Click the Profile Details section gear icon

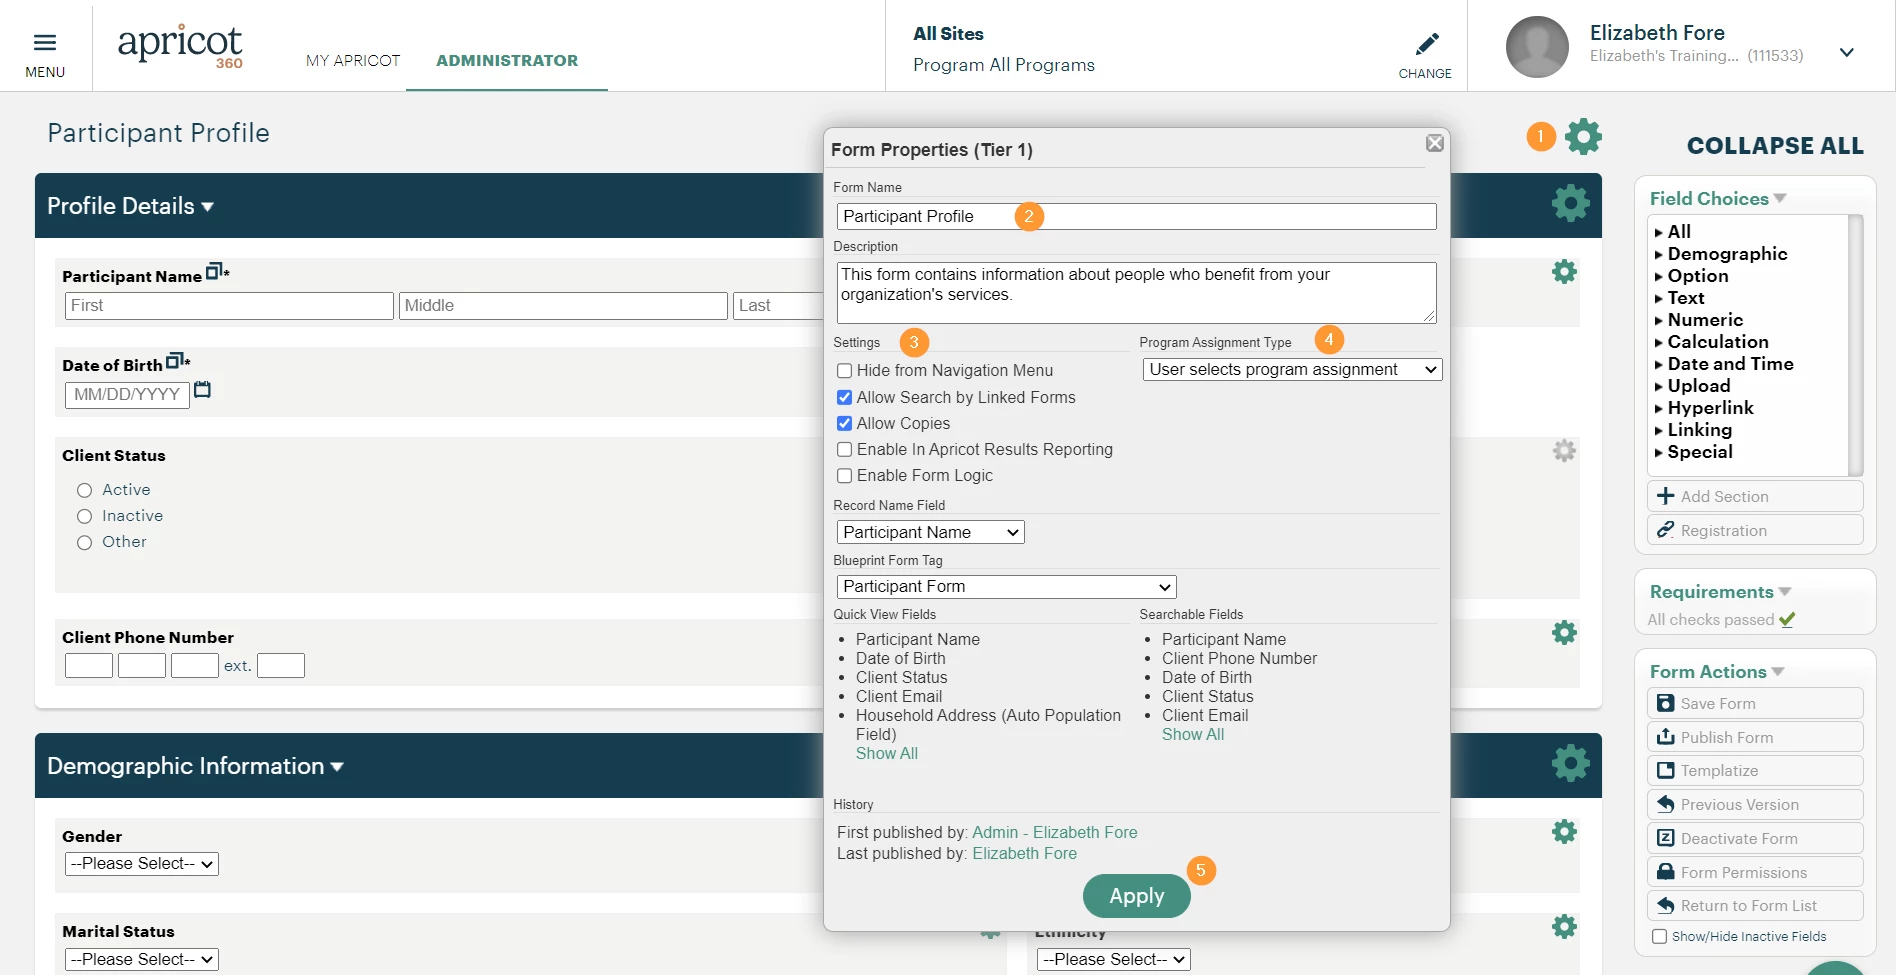[1570, 203]
